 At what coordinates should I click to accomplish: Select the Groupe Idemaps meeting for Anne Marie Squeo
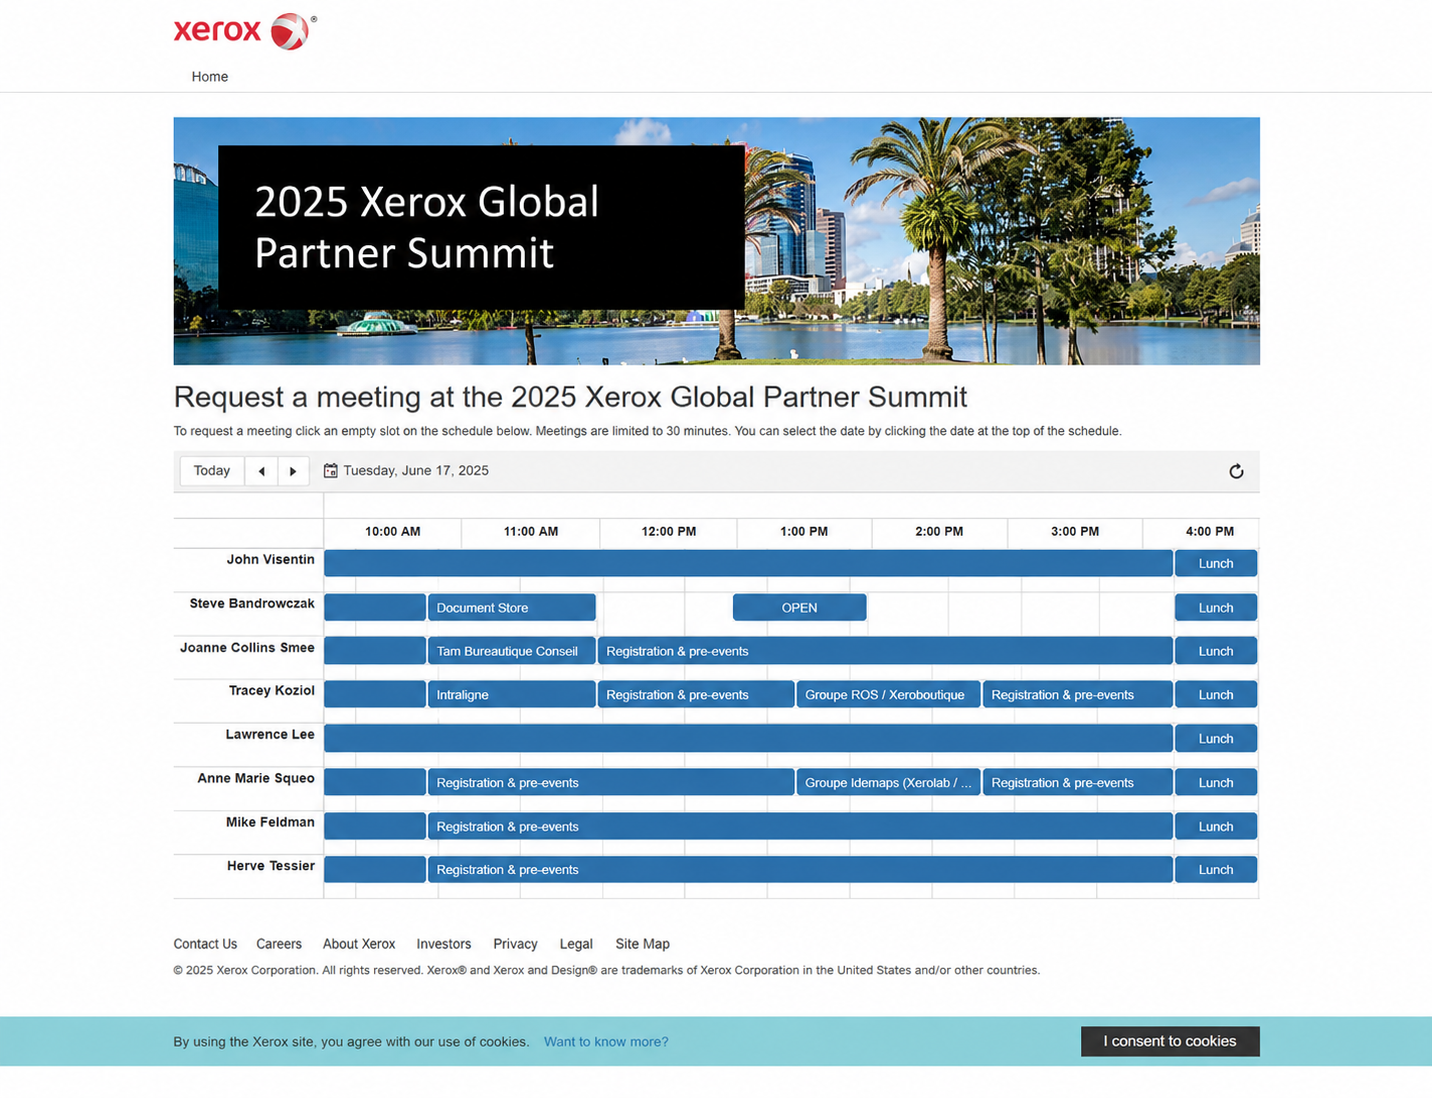point(888,783)
